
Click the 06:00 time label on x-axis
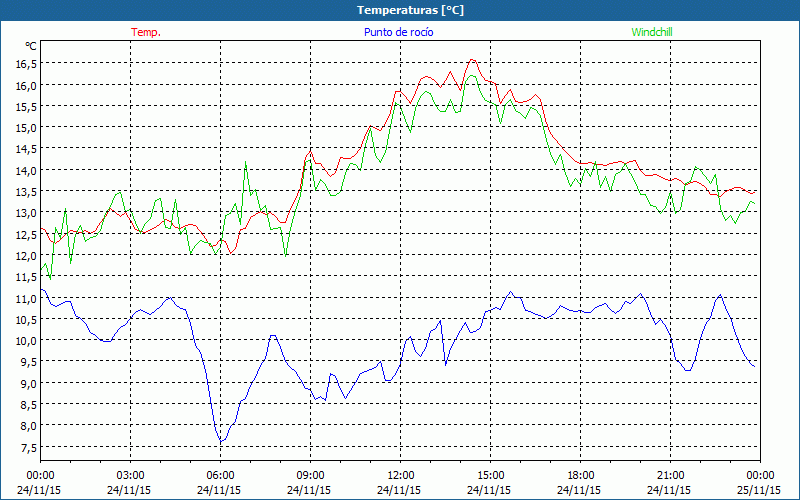click(x=220, y=476)
